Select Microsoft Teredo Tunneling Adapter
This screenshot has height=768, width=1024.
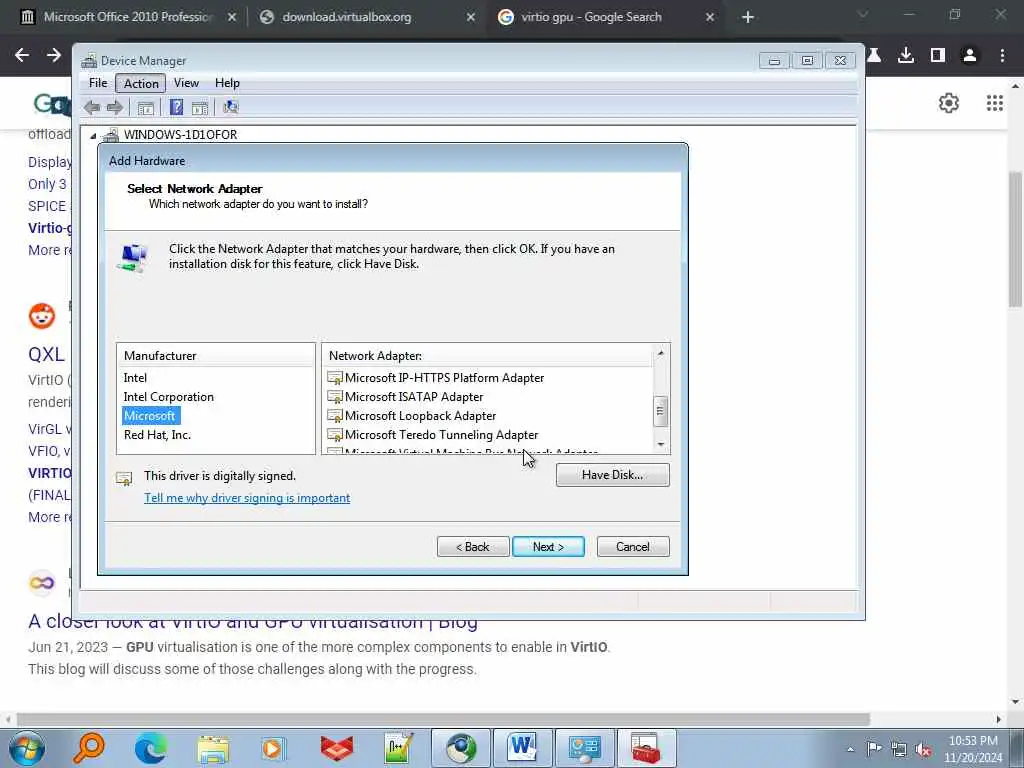[441, 434]
